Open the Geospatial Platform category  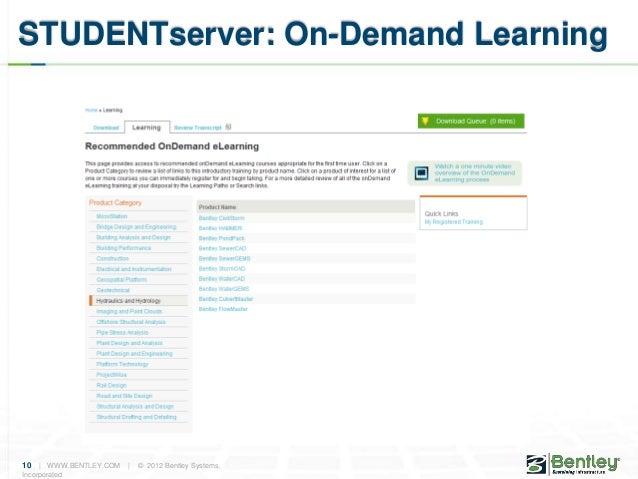pos(121,280)
